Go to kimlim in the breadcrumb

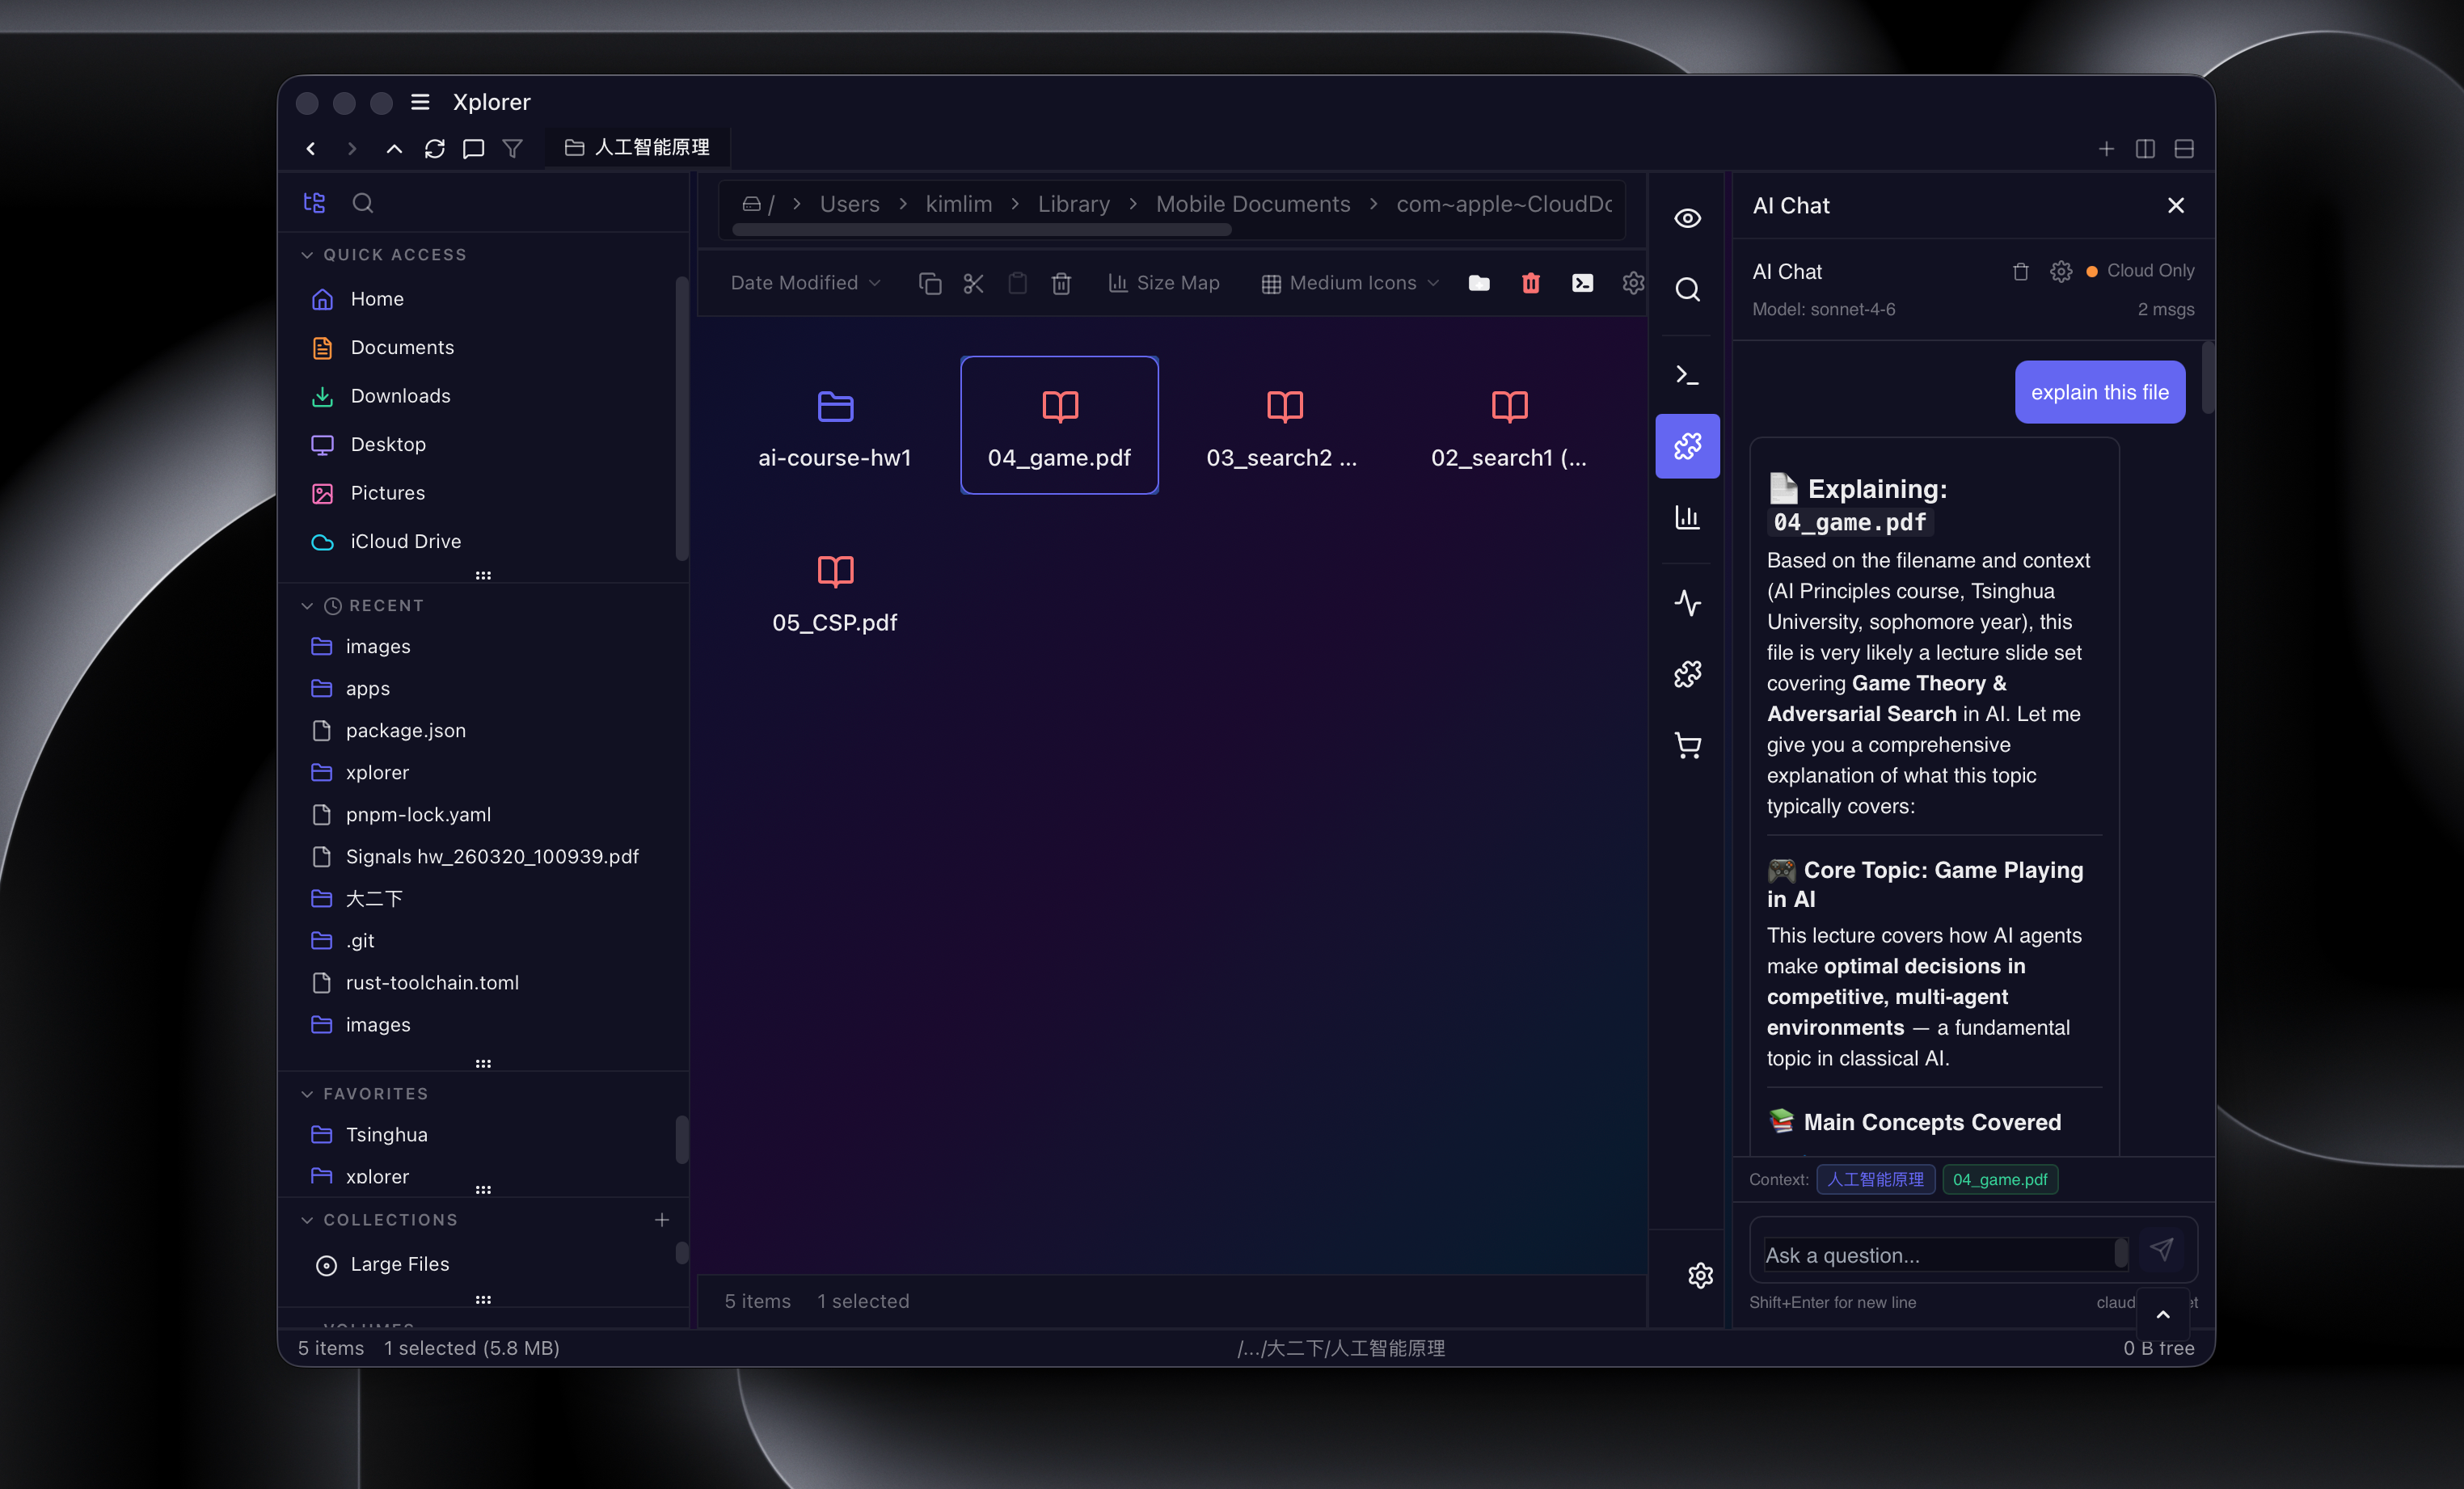pos(958,204)
